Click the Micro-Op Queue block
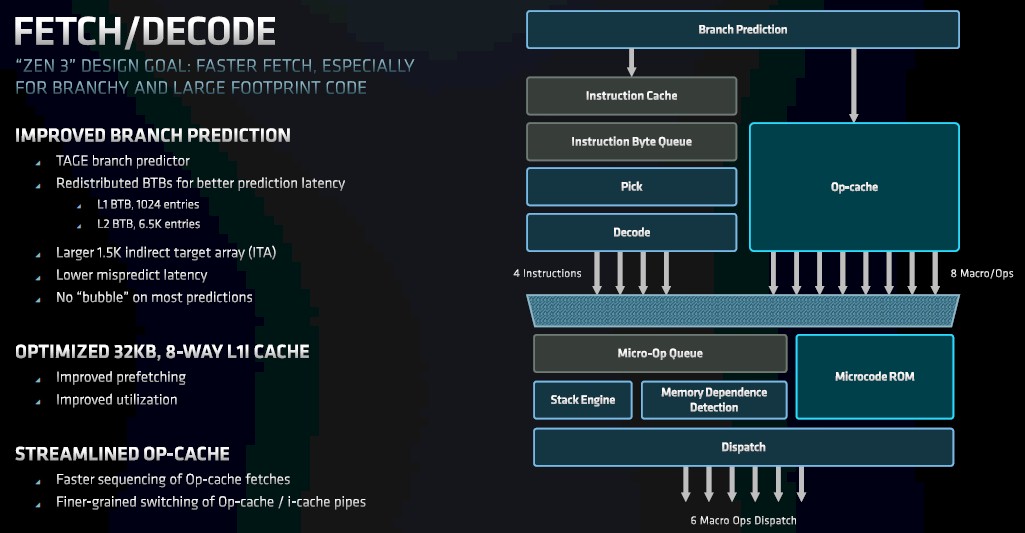Image resolution: width=1025 pixels, height=533 pixels. coord(660,353)
